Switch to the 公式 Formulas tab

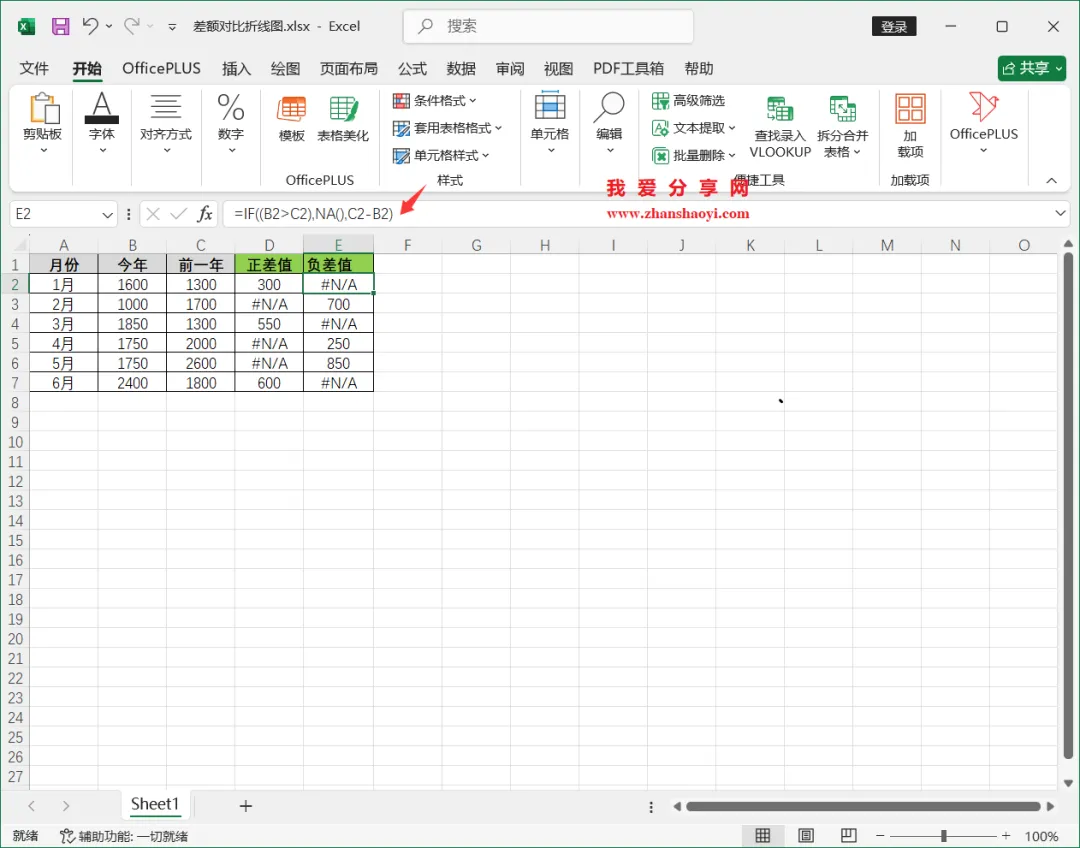click(412, 68)
